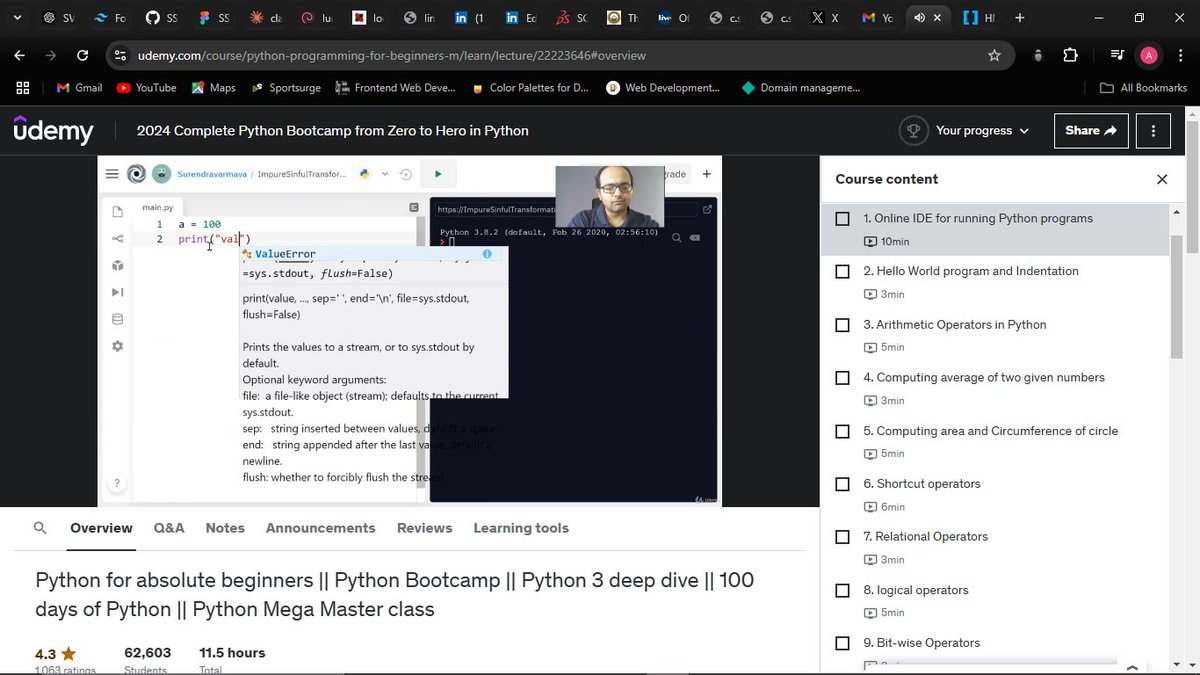This screenshot has width=1200, height=675.
Task: Open the tab search chevron dropdown
Action: tap(17, 17)
